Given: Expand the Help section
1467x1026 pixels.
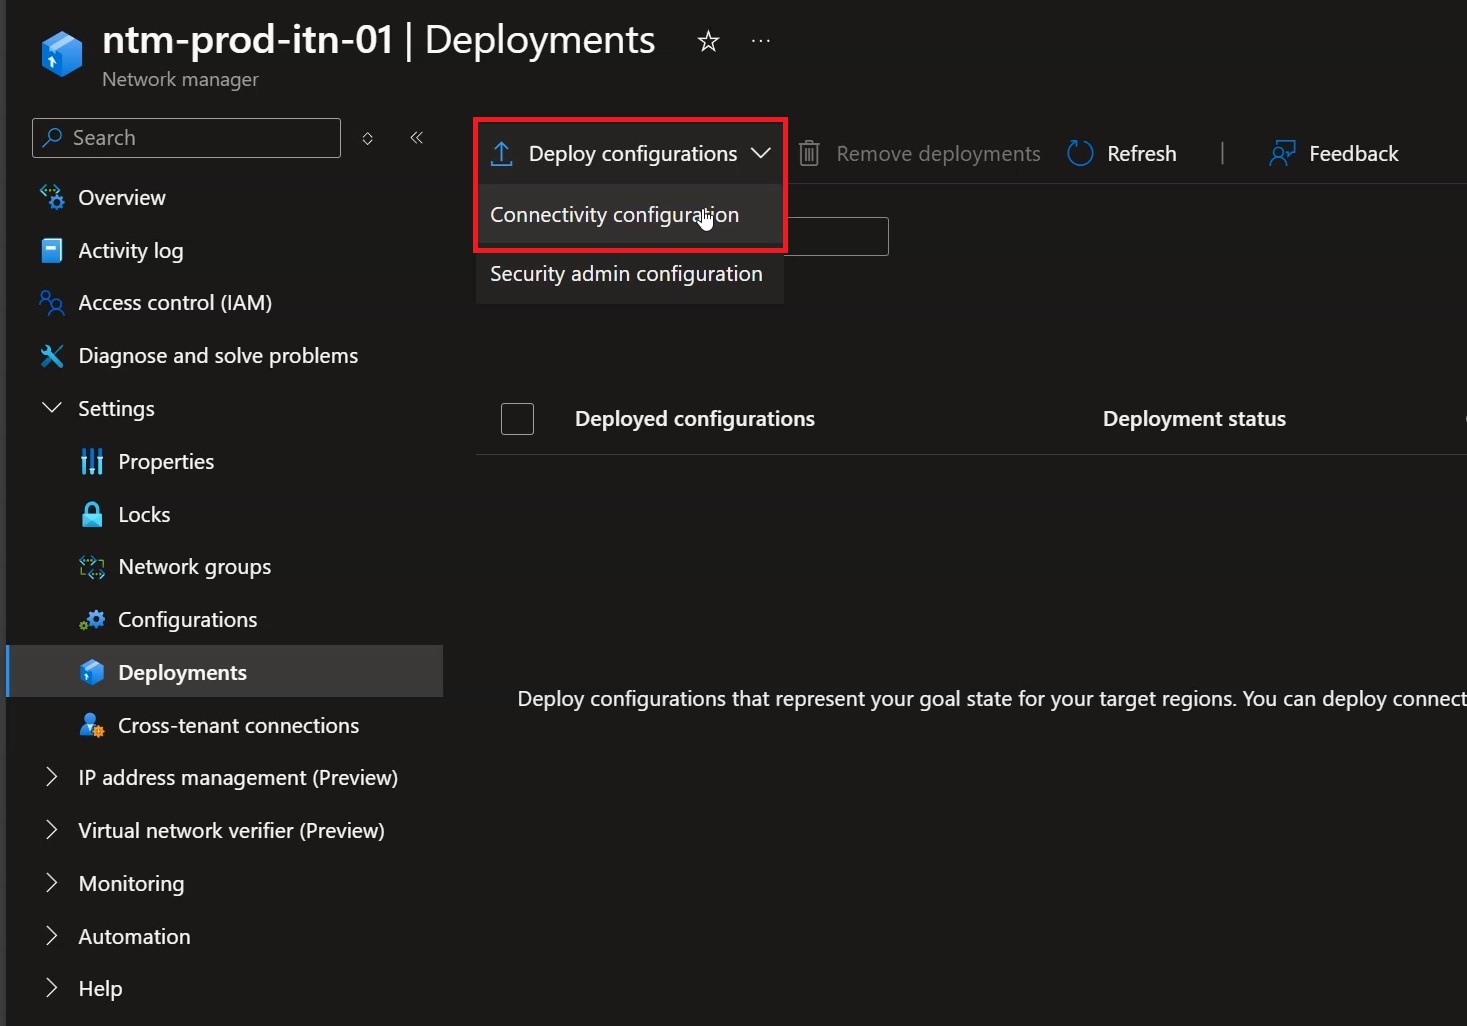Looking at the screenshot, I should tap(52, 988).
